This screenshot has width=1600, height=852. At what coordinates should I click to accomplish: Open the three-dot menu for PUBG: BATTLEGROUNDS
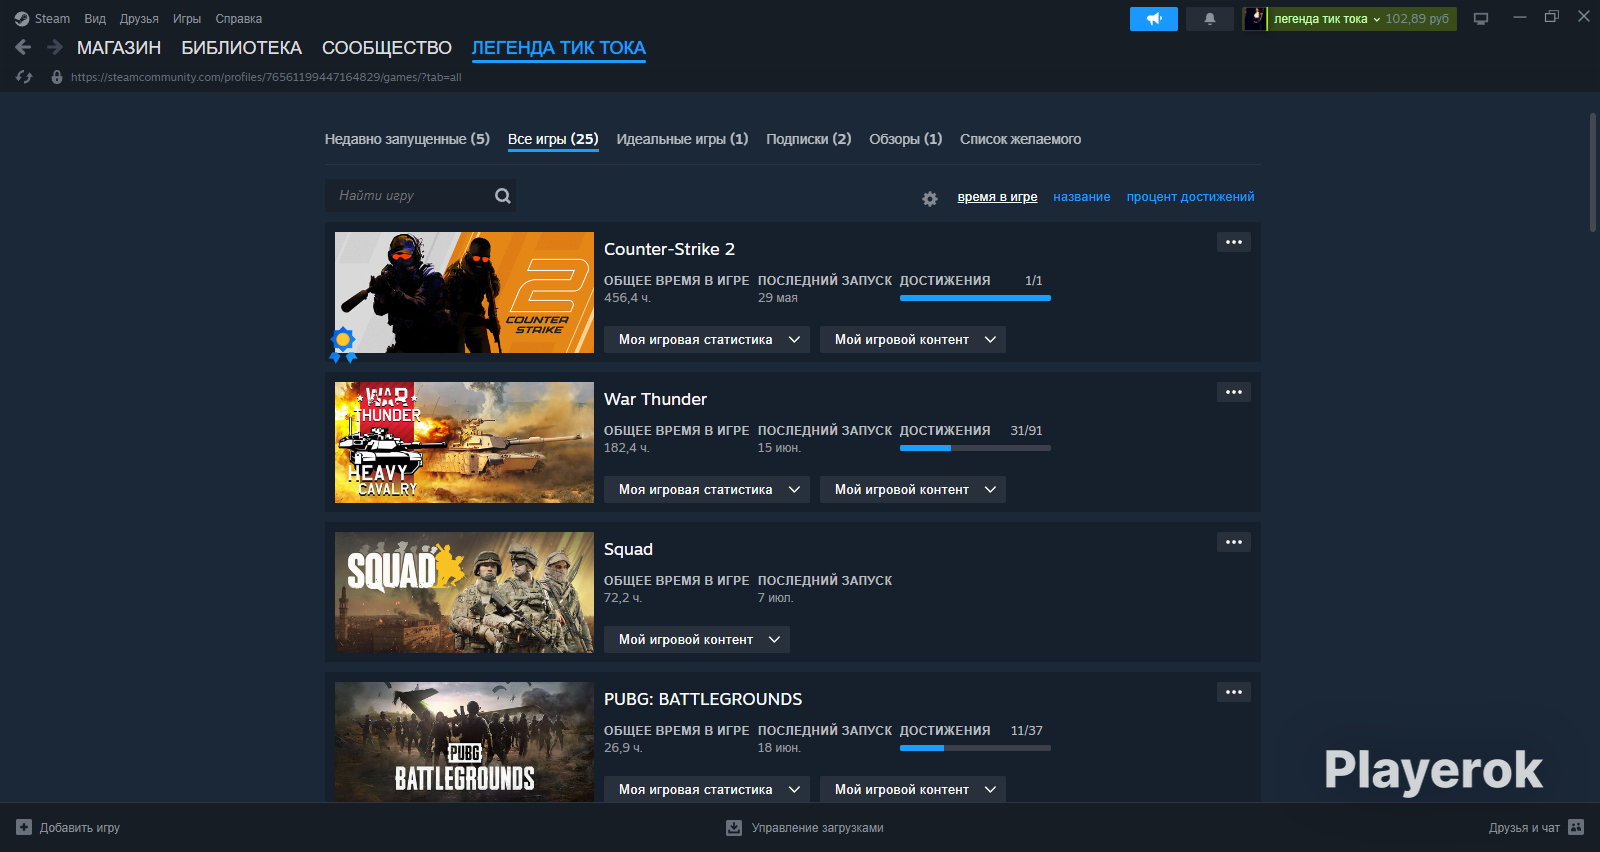pos(1234,692)
